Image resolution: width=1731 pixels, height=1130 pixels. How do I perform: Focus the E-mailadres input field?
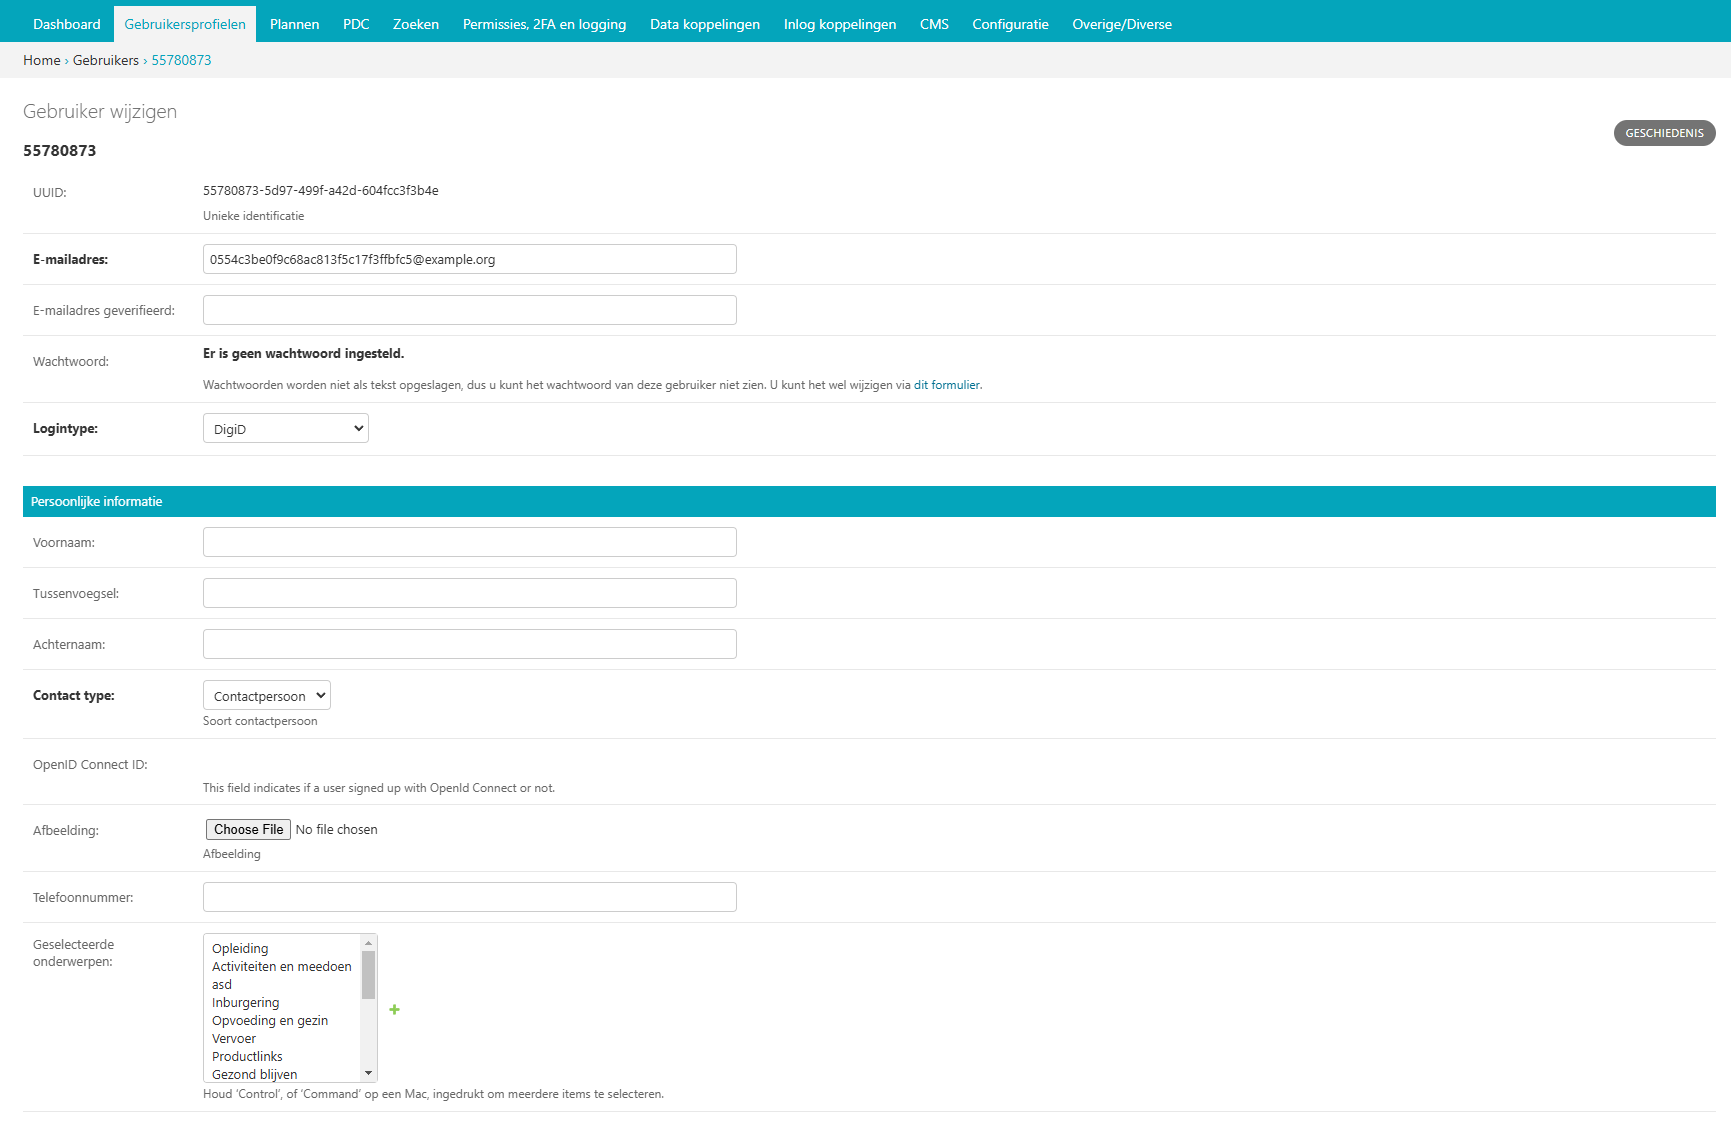469,259
